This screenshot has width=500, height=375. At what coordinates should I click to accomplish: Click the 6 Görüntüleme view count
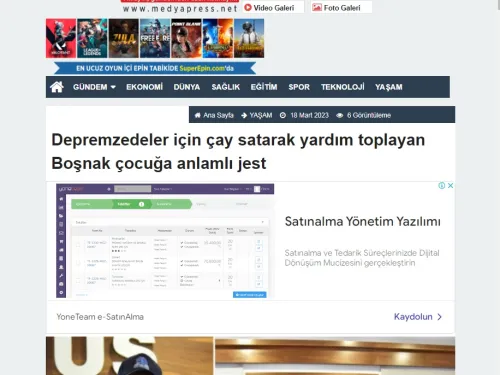point(369,115)
